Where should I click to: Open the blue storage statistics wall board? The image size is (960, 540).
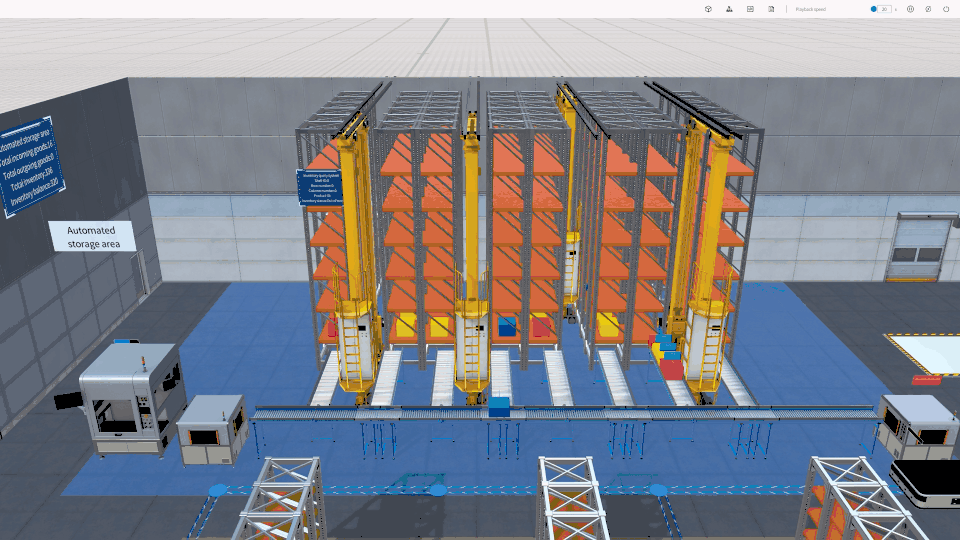click(30, 166)
